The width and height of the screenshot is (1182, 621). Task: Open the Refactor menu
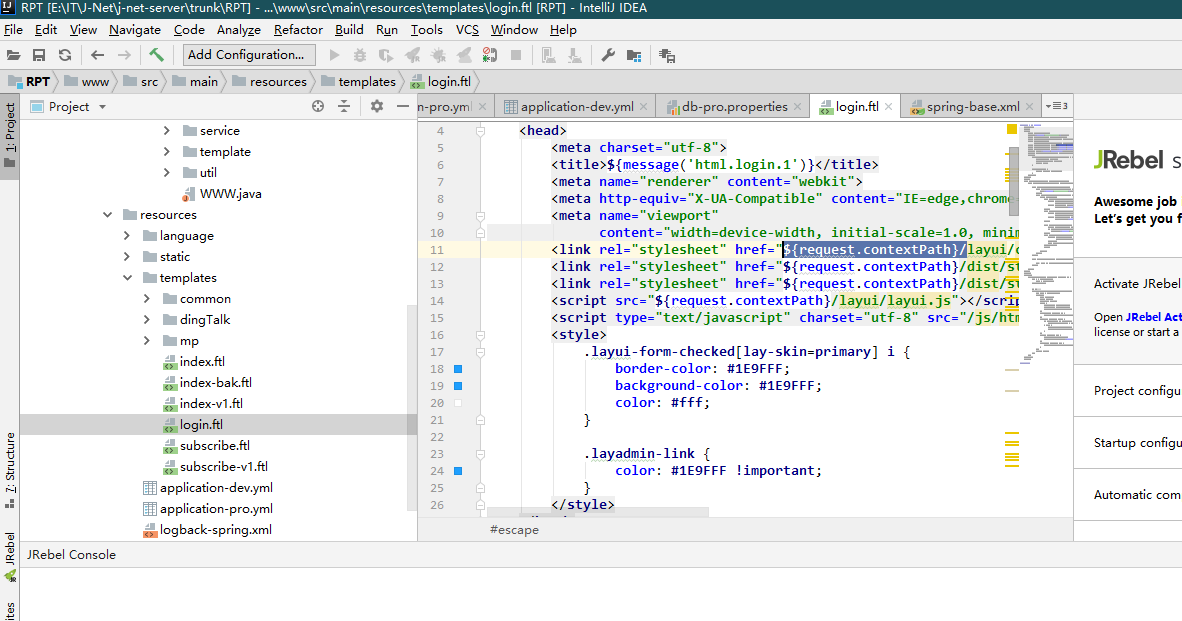297,29
